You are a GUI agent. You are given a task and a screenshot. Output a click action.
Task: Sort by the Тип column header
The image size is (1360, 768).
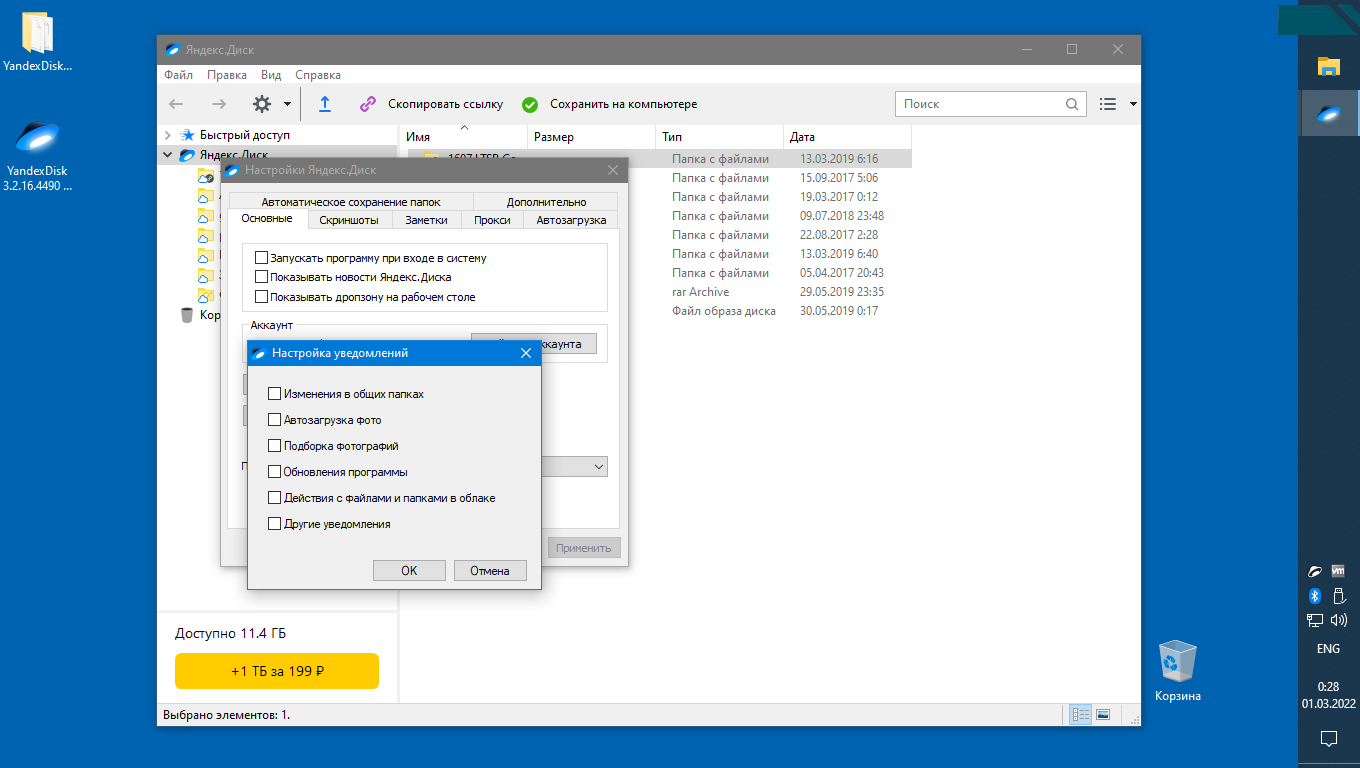[x=720, y=137]
